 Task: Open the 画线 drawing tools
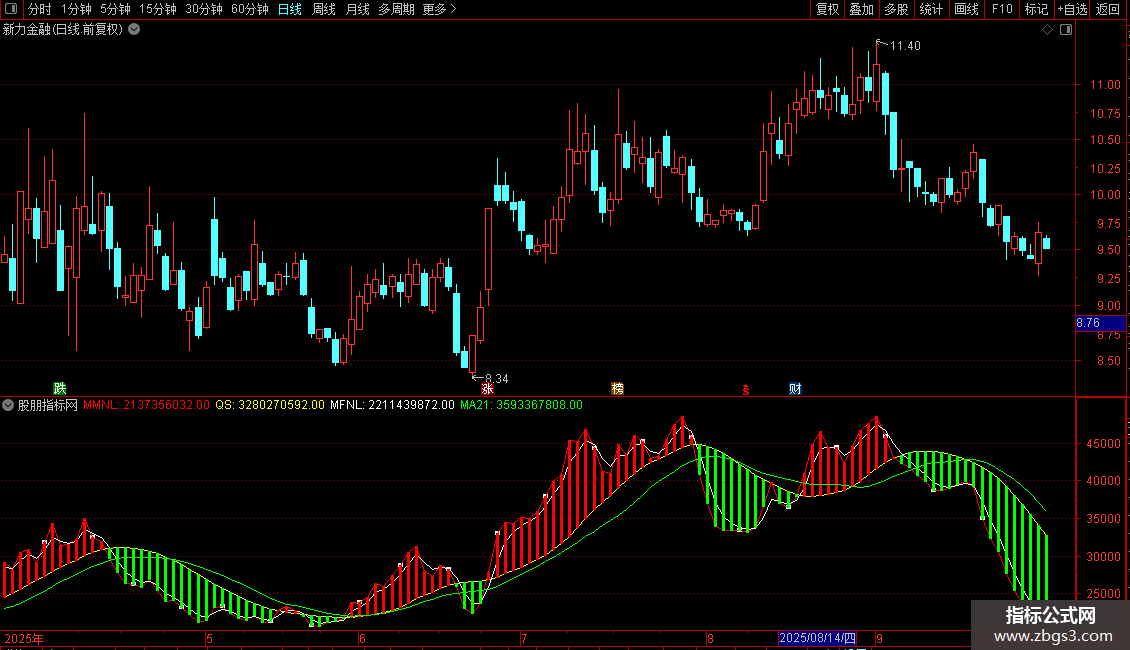[x=966, y=9]
